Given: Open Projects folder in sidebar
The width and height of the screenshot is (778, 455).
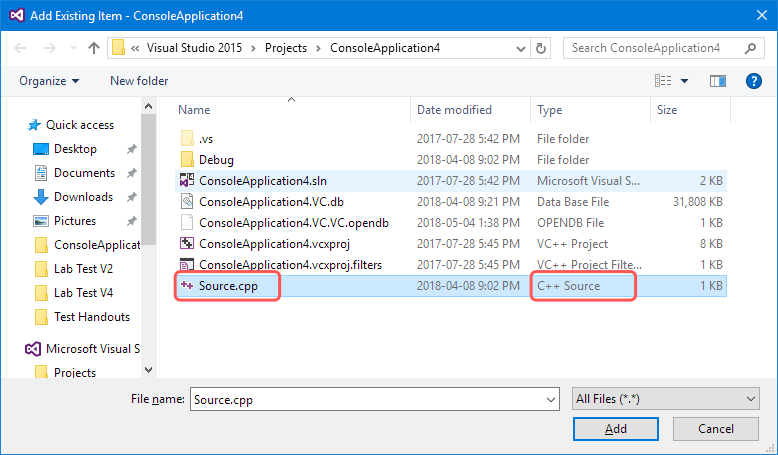Looking at the screenshot, I should pos(75,373).
